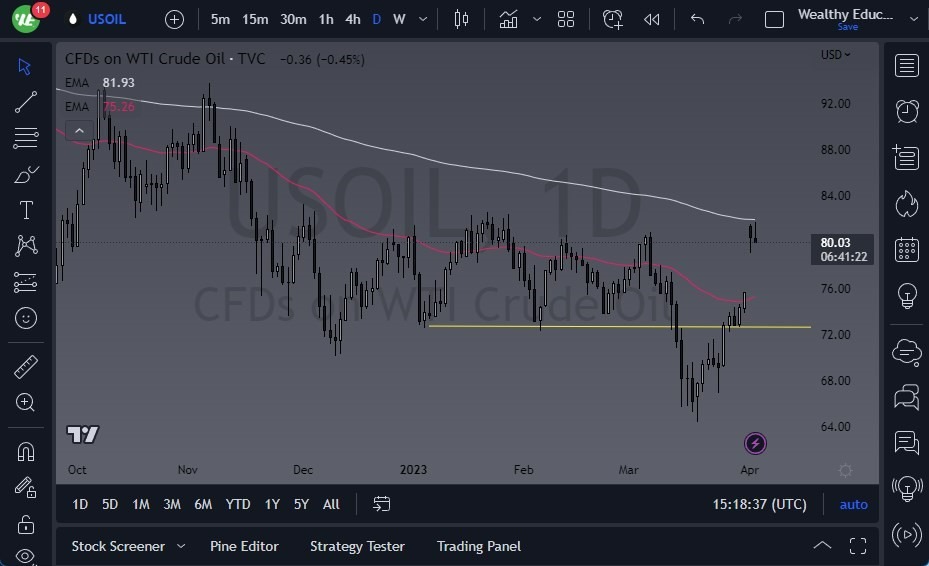The height and width of the screenshot is (566, 929).
Task: Open the ideas lightbulb panel
Action: click(907, 295)
